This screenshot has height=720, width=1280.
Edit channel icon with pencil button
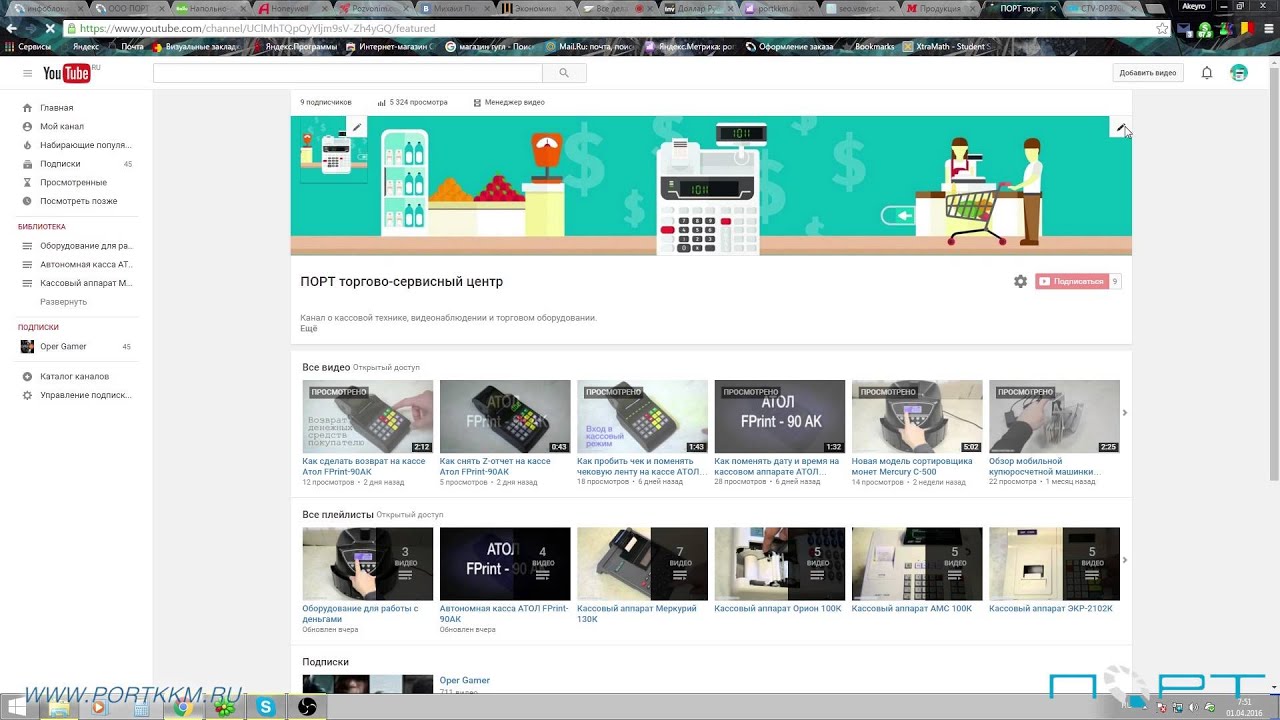(x=357, y=127)
